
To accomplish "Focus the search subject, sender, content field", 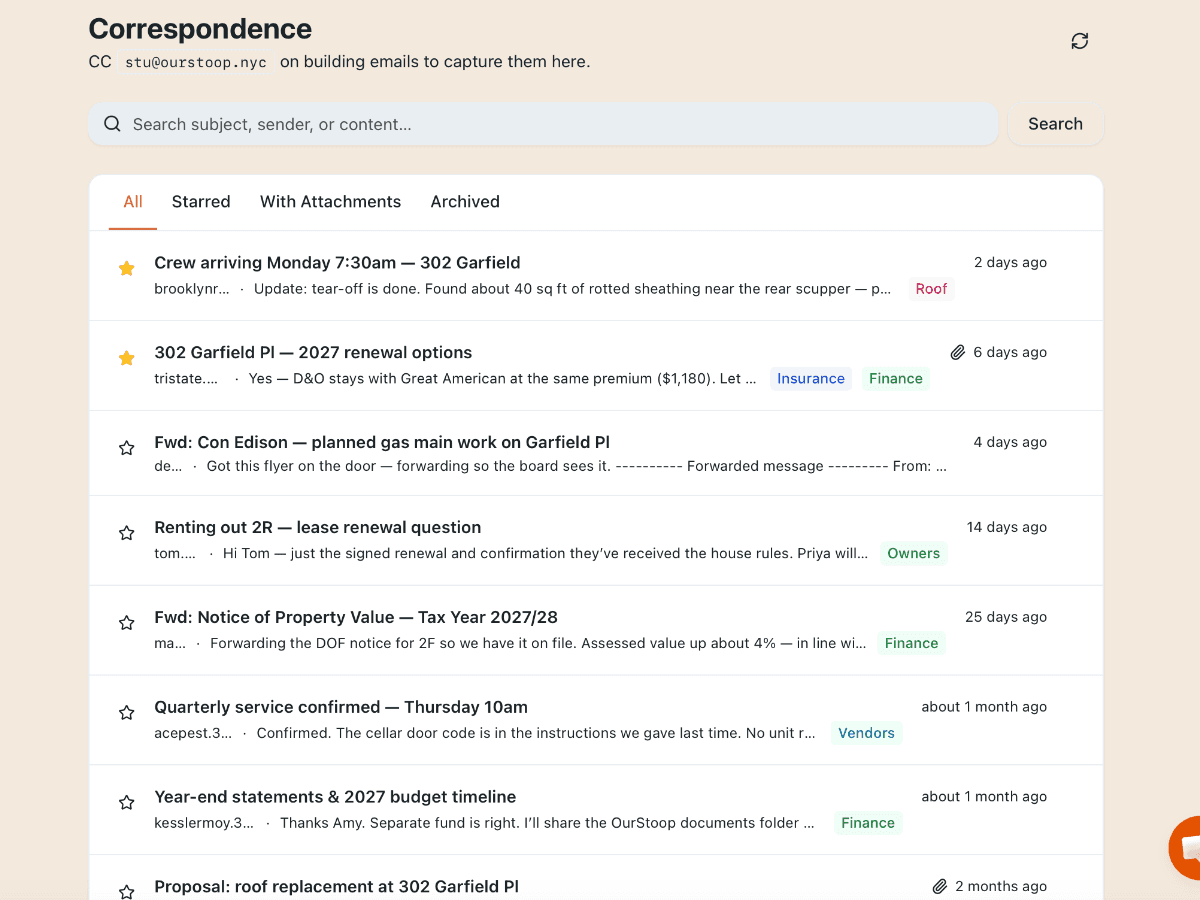I will pyautogui.click(x=543, y=124).
